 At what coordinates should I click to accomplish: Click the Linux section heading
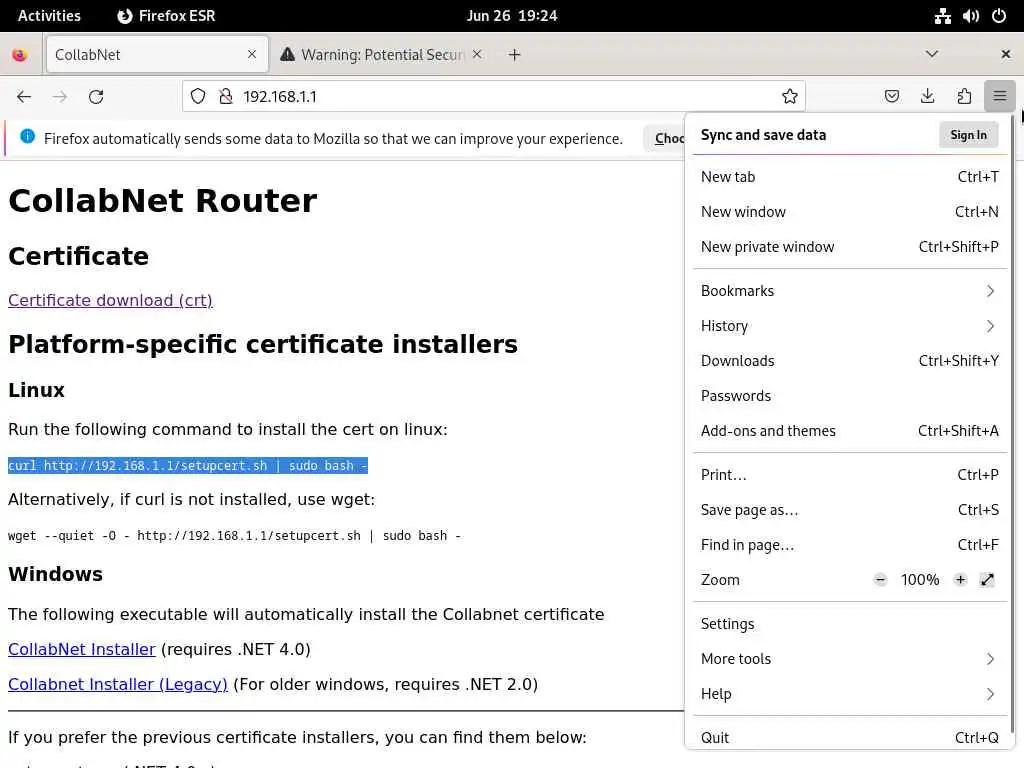(37, 391)
